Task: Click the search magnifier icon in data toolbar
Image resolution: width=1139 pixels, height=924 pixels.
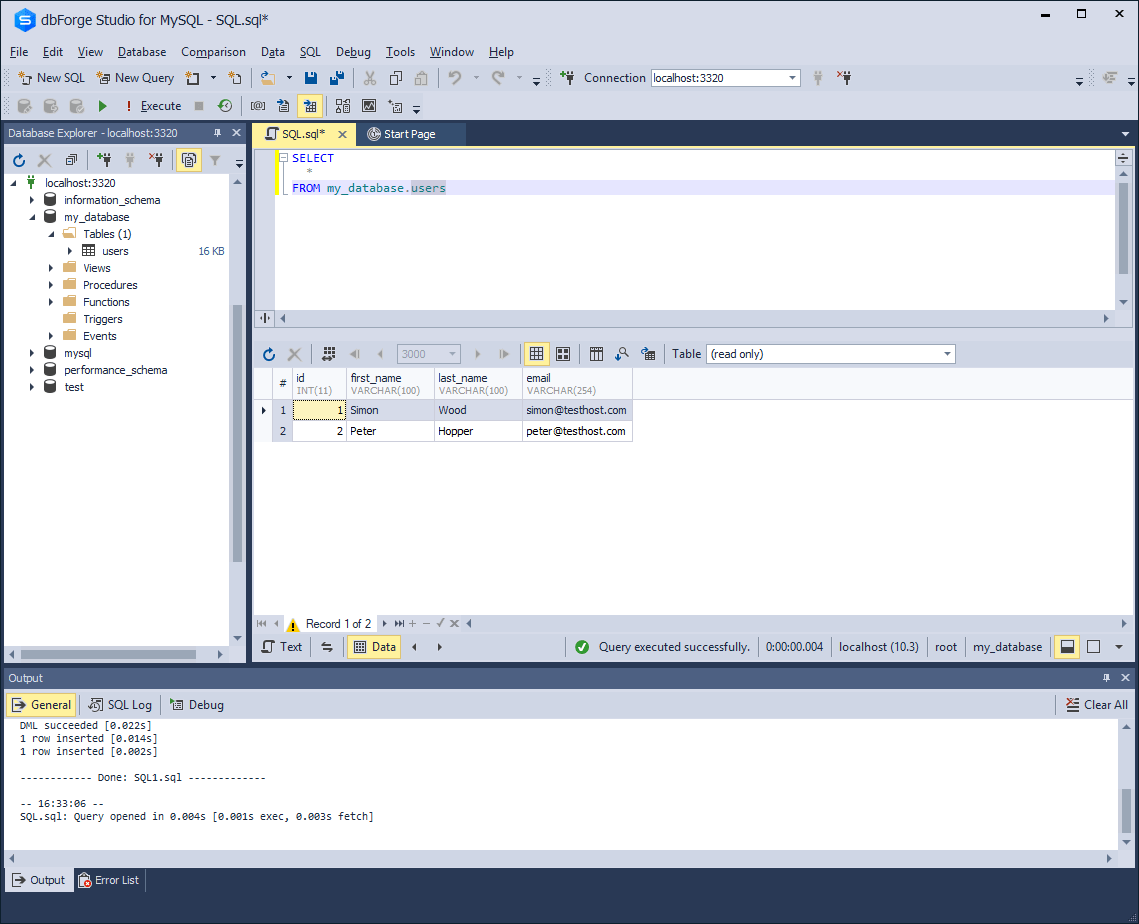Action: [620, 353]
